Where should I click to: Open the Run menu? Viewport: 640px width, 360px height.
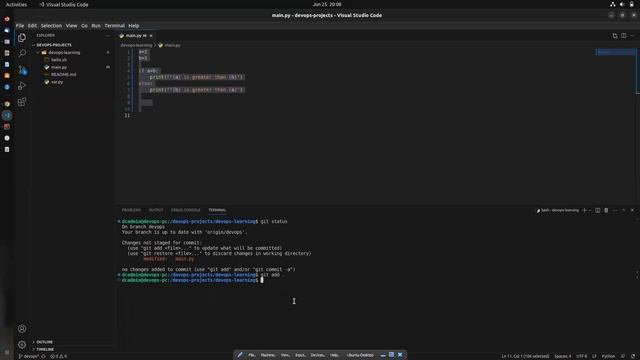coord(96,25)
